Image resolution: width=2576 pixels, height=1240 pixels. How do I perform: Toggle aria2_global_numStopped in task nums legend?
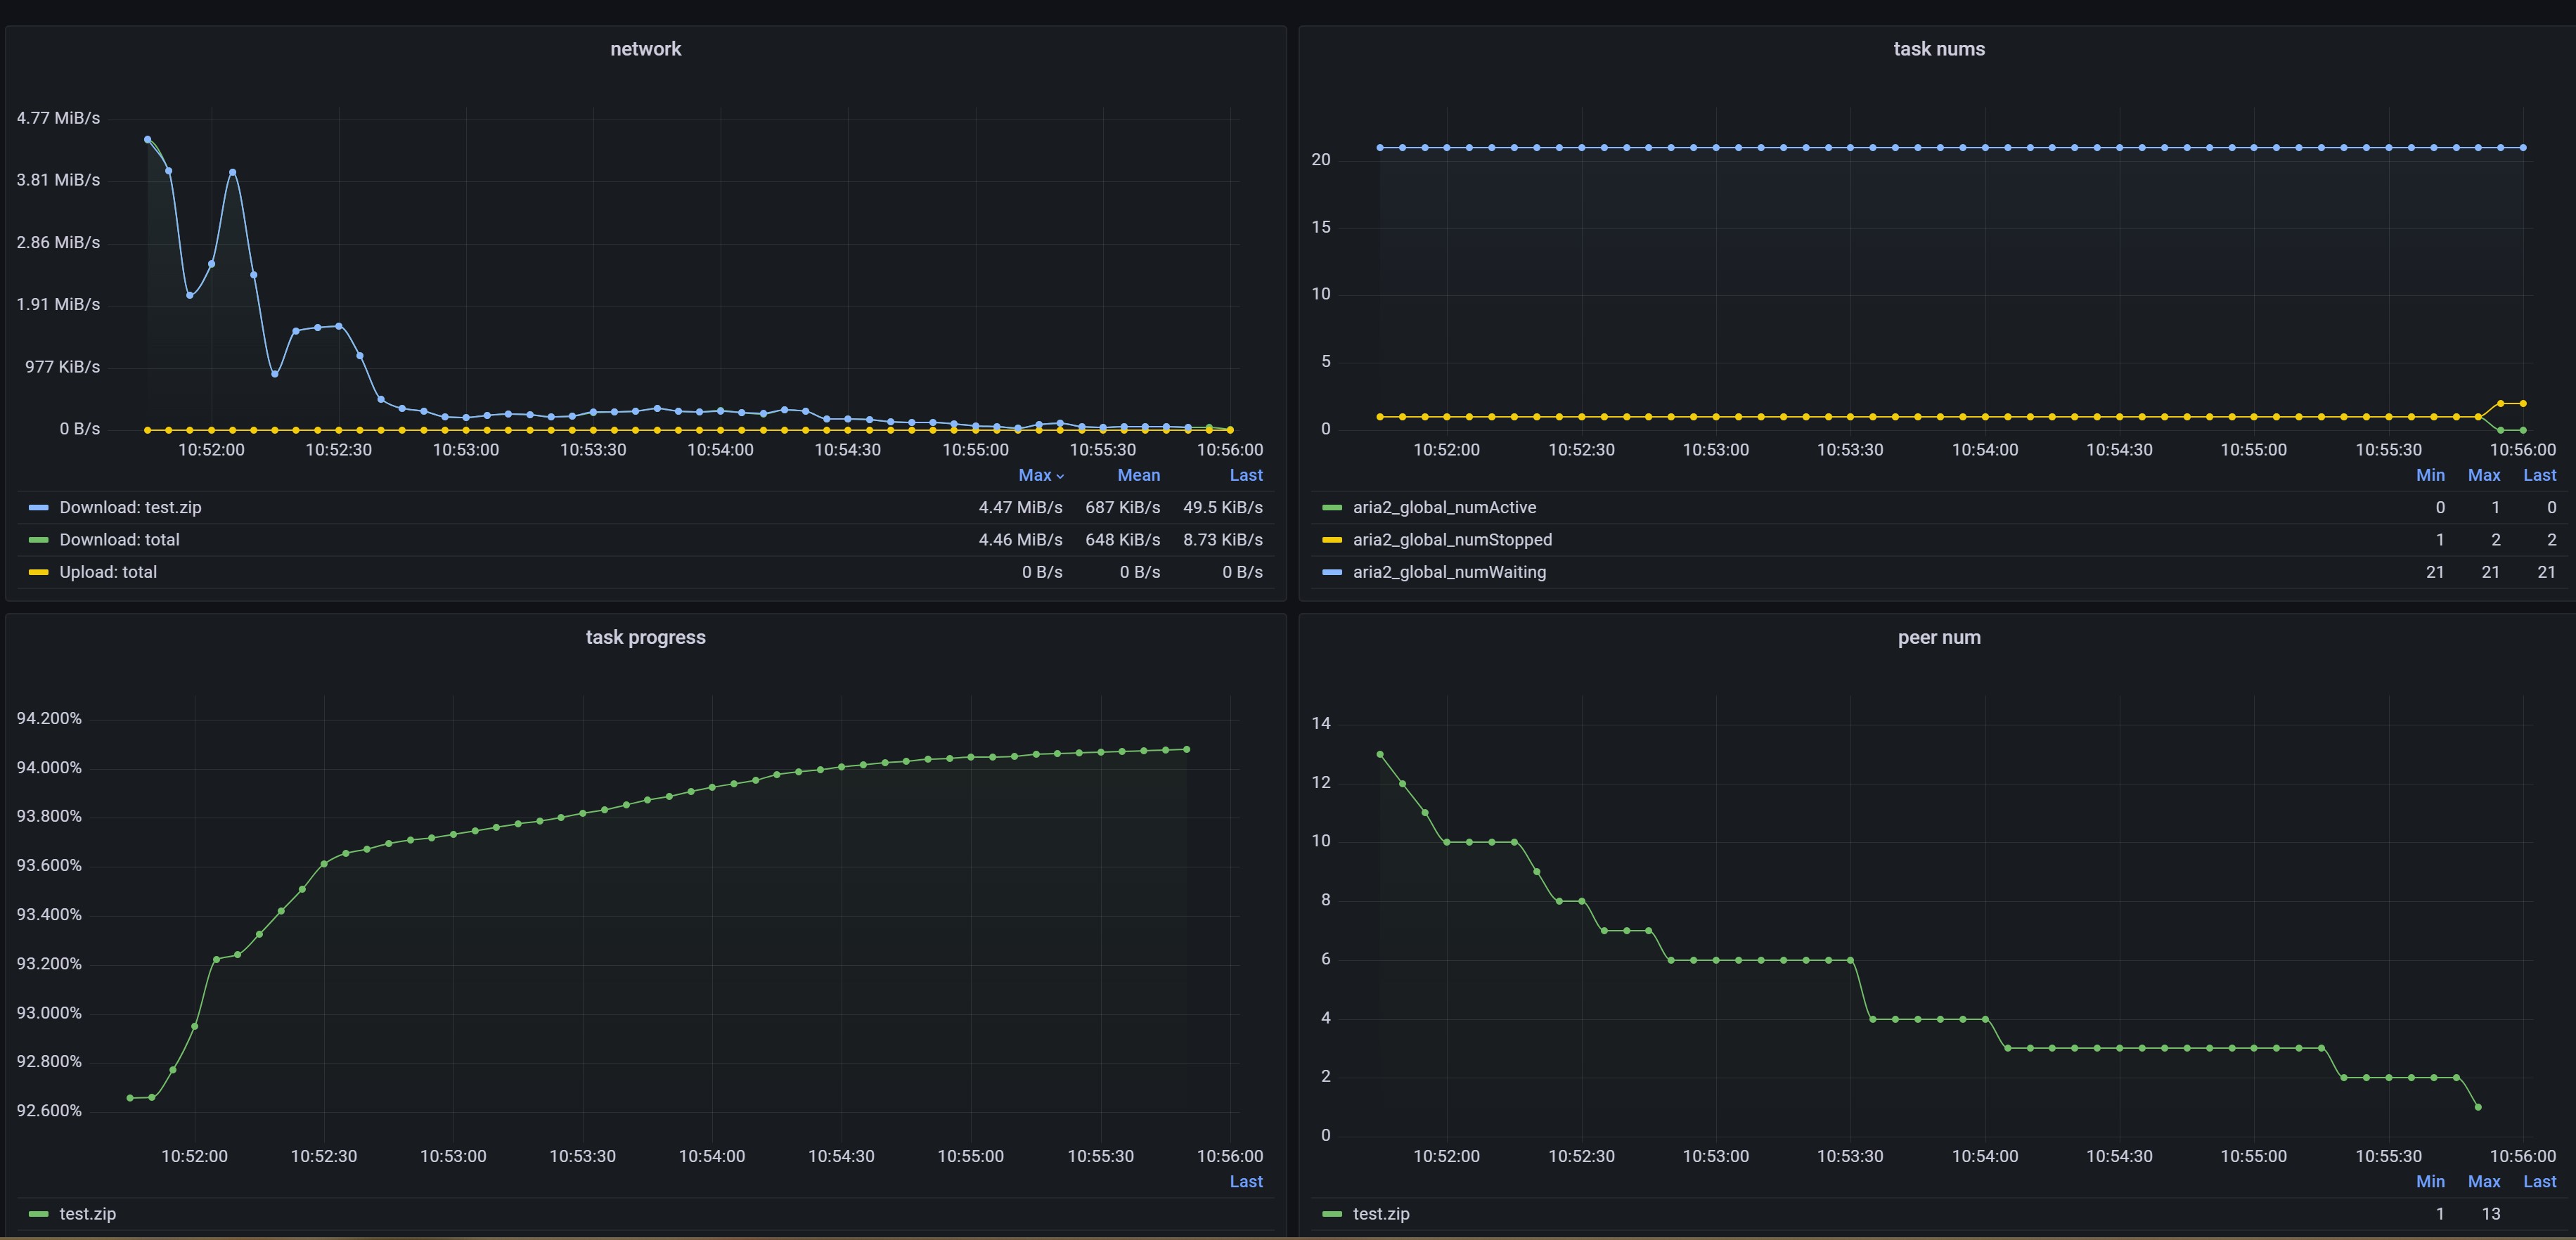point(1452,539)
